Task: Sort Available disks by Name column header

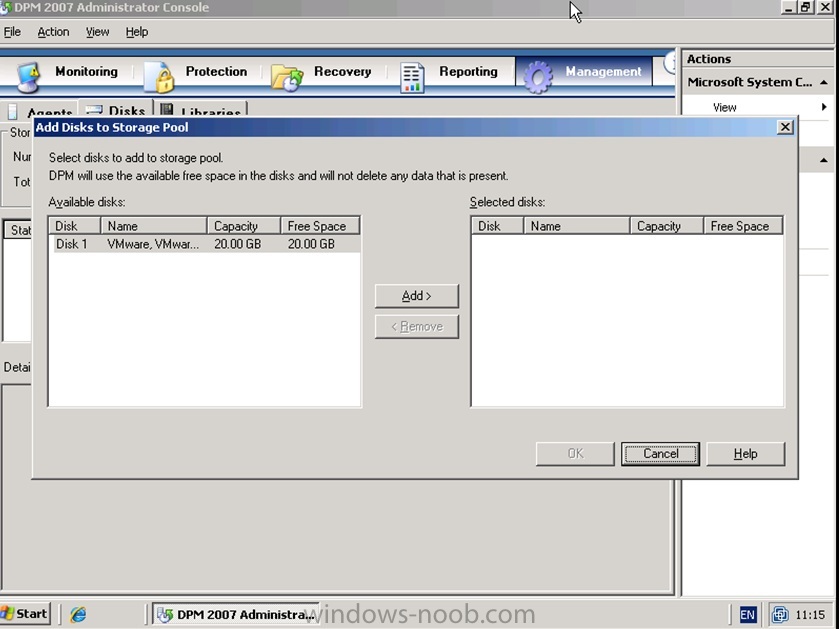Action: [x=154, y=226]
